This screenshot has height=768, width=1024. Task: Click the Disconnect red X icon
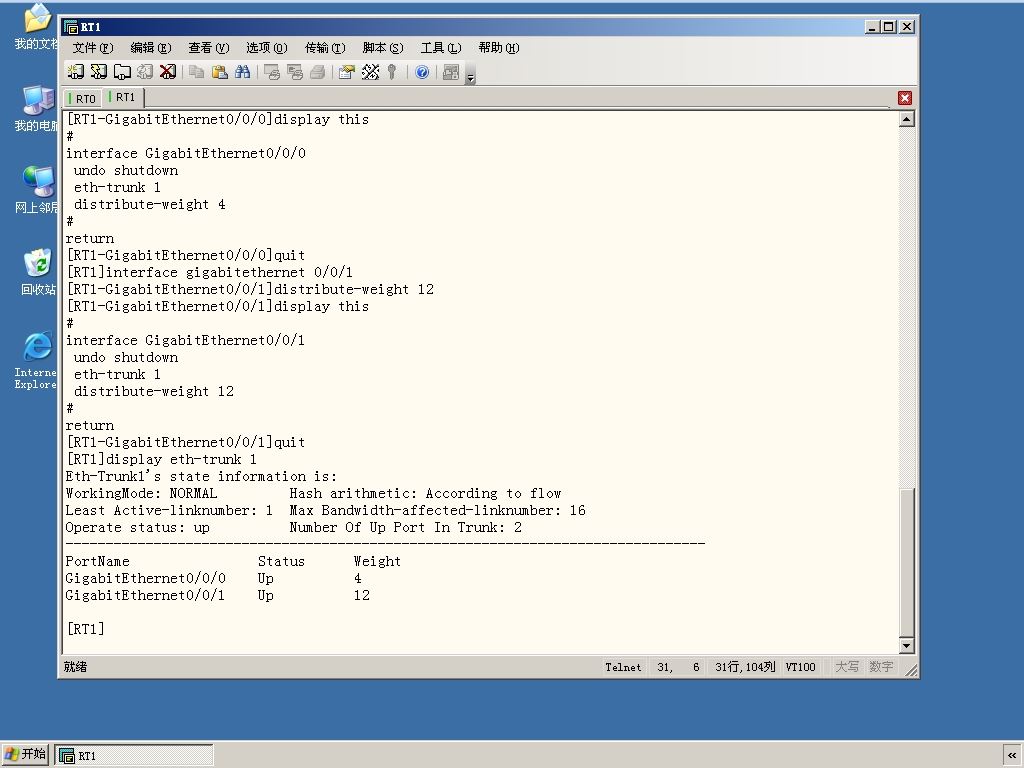[x=168, y=72]
